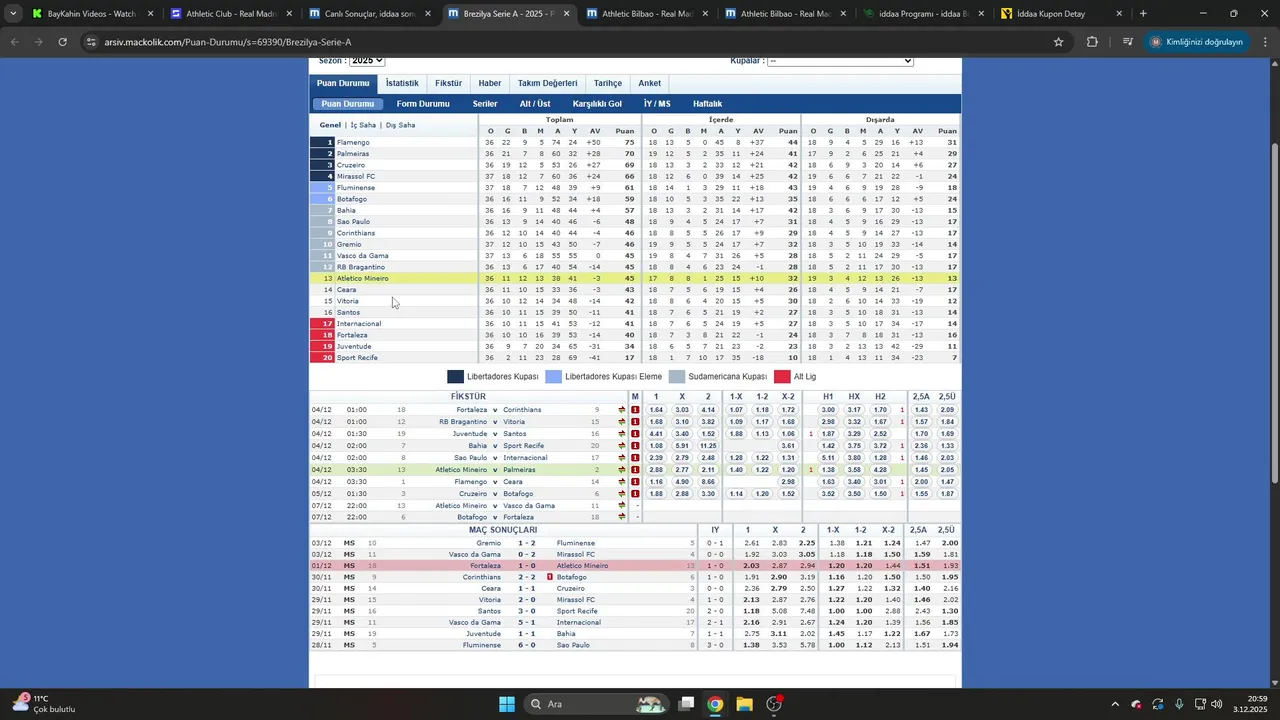
Task: Open the Anket tab
Action: [x=650, y=84]
